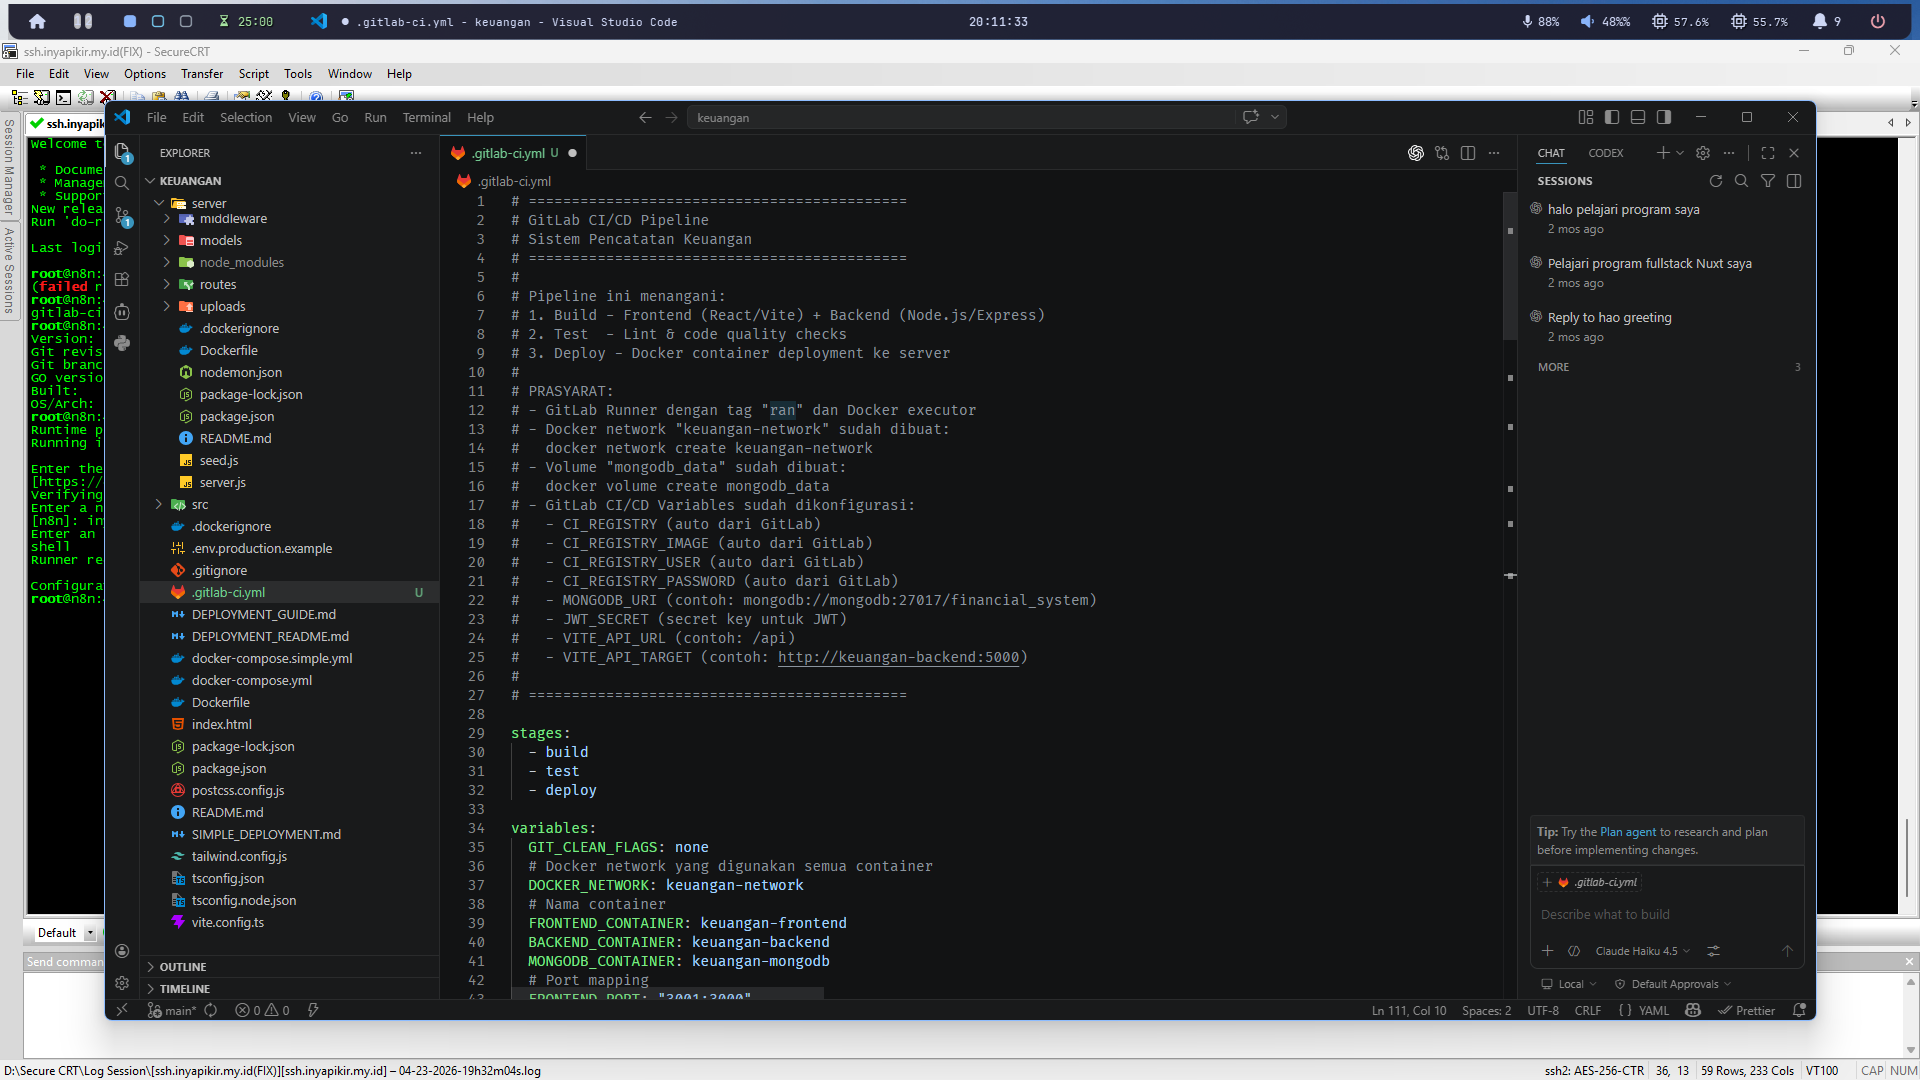
Task: Open the Run menu in VS Code
Action: (375, 118)
